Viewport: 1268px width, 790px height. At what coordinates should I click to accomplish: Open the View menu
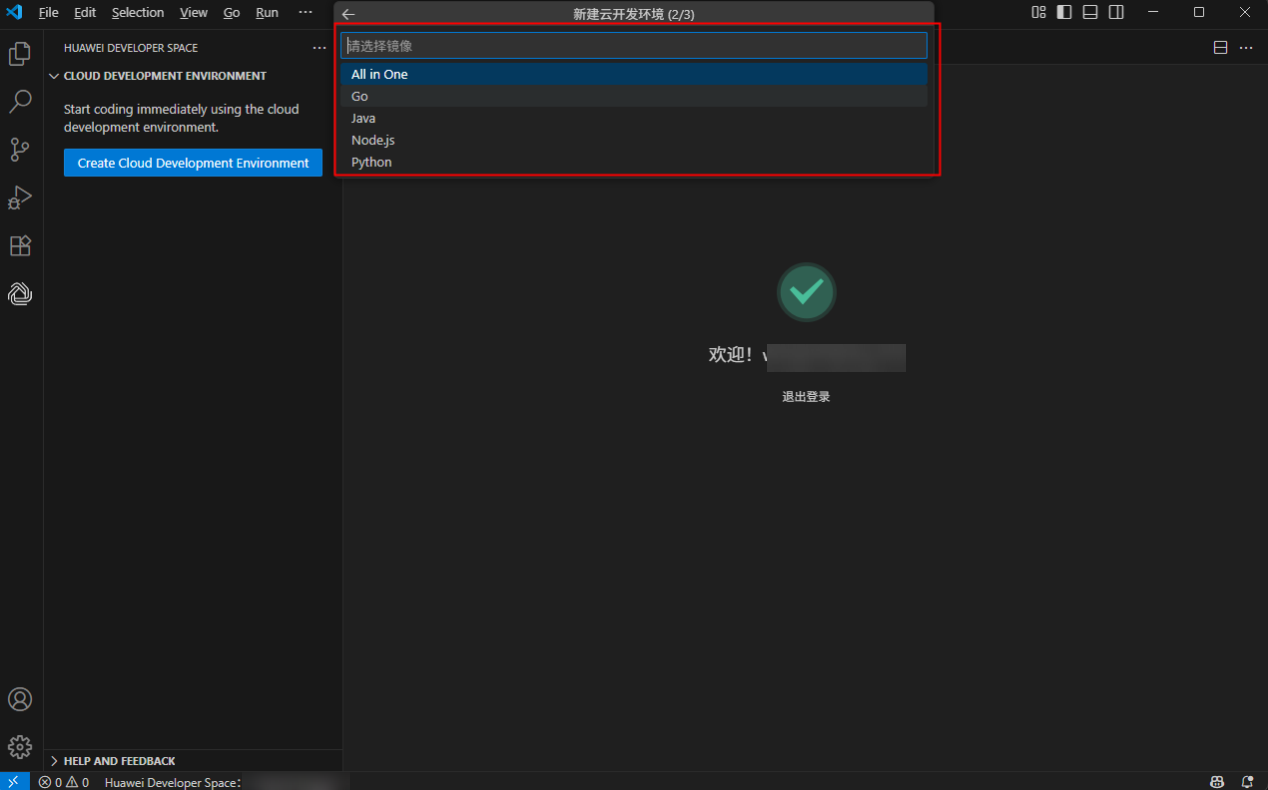coord(193,13)
